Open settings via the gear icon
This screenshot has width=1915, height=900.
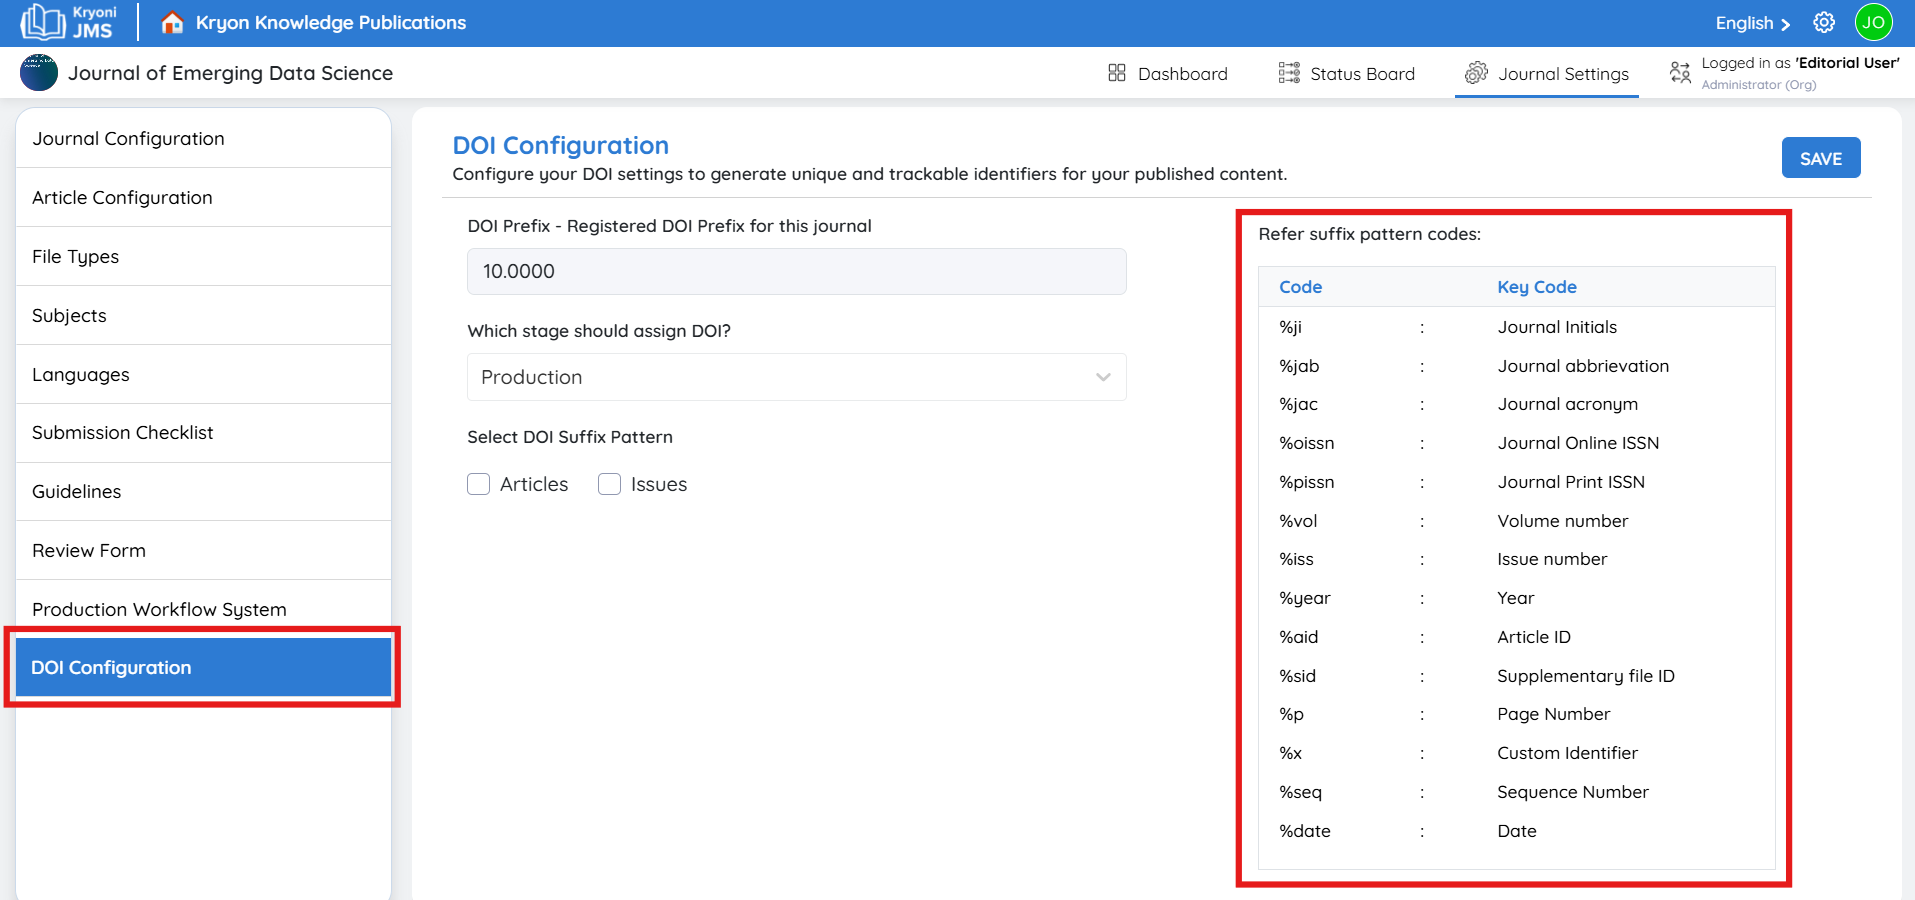tap(1824, 22)
